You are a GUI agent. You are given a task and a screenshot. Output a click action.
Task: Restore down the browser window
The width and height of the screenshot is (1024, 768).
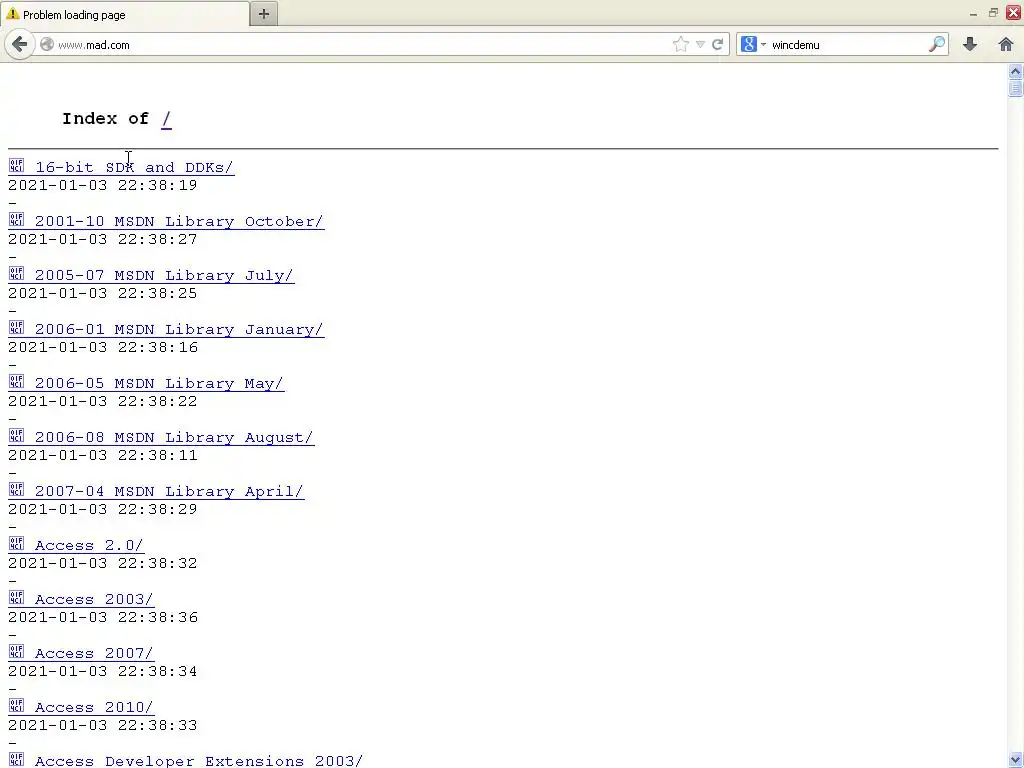993,13
